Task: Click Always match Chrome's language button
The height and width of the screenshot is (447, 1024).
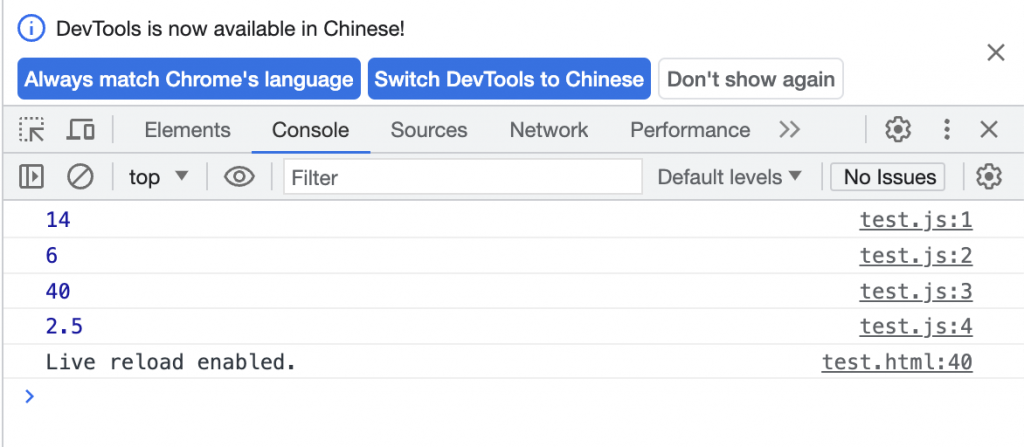Action: [189, 79]
